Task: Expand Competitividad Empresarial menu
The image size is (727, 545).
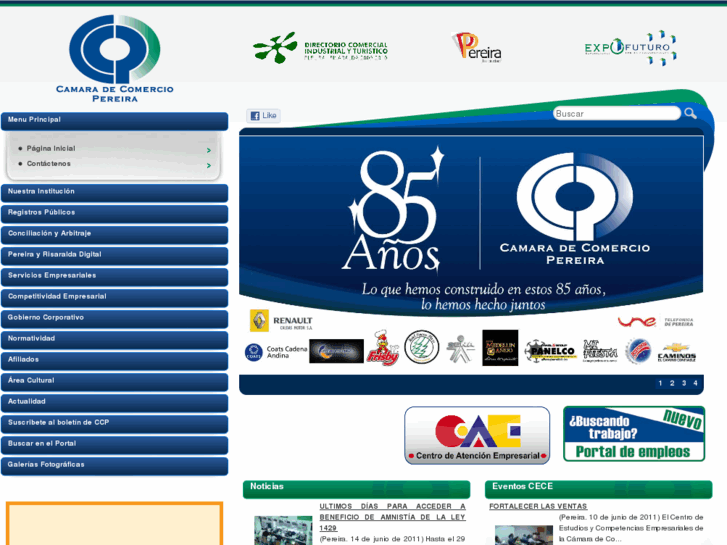Action: tap(115, 297)
